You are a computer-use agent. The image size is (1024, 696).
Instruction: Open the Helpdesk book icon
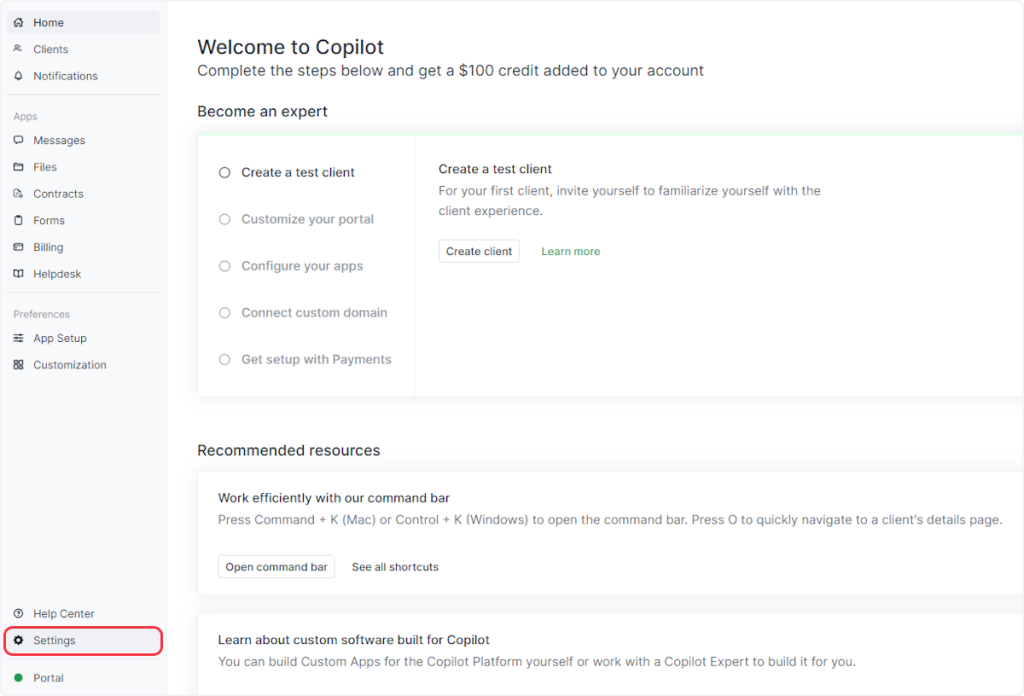click(18, 274)
